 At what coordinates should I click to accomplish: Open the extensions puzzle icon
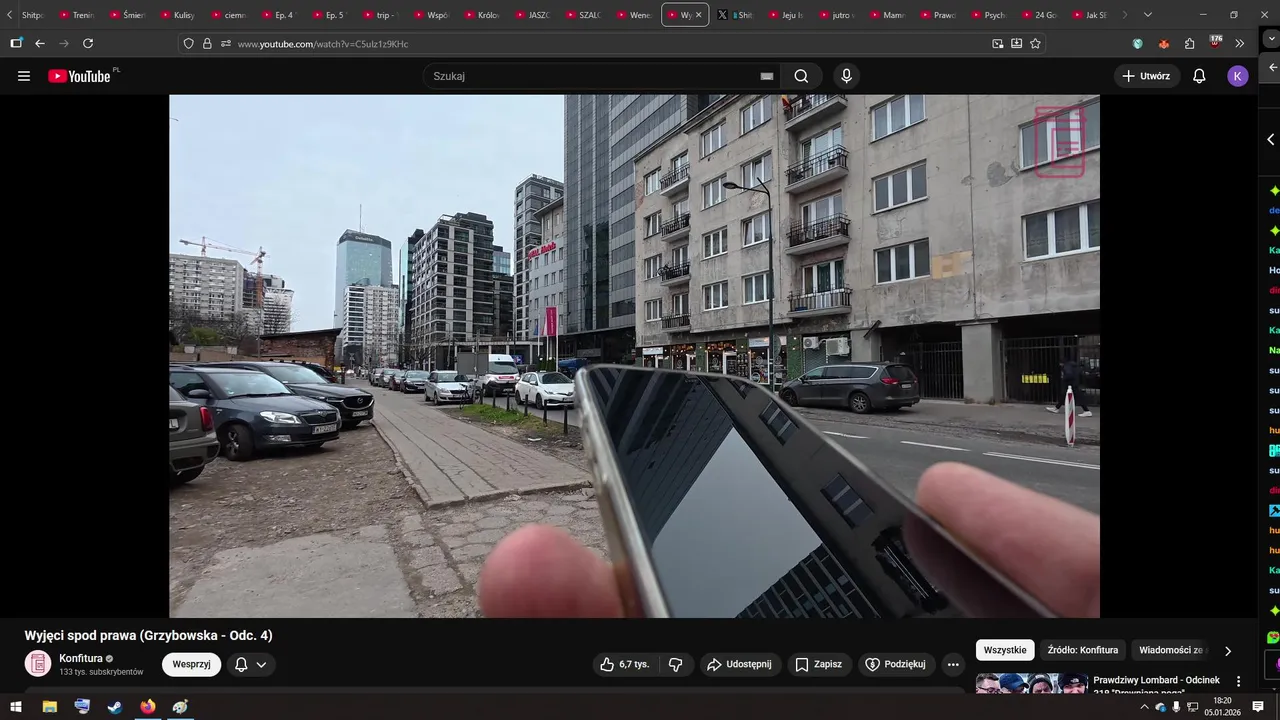[1189, 44]
